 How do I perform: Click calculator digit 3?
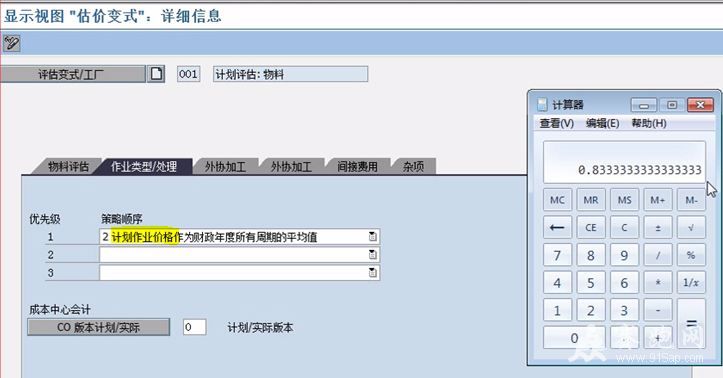point(624,310)
